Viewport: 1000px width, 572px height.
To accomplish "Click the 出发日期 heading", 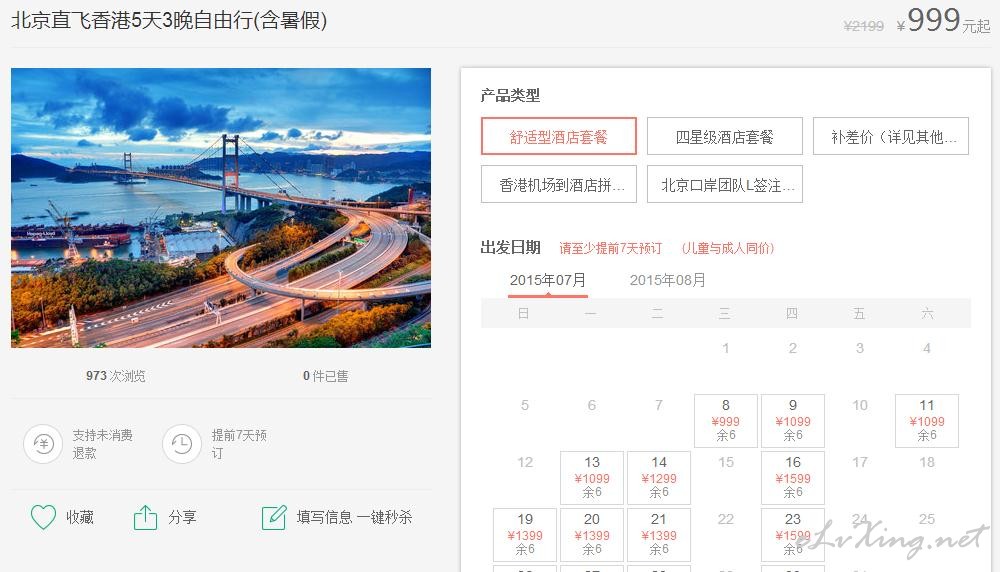I will click(x=510, y=247).
